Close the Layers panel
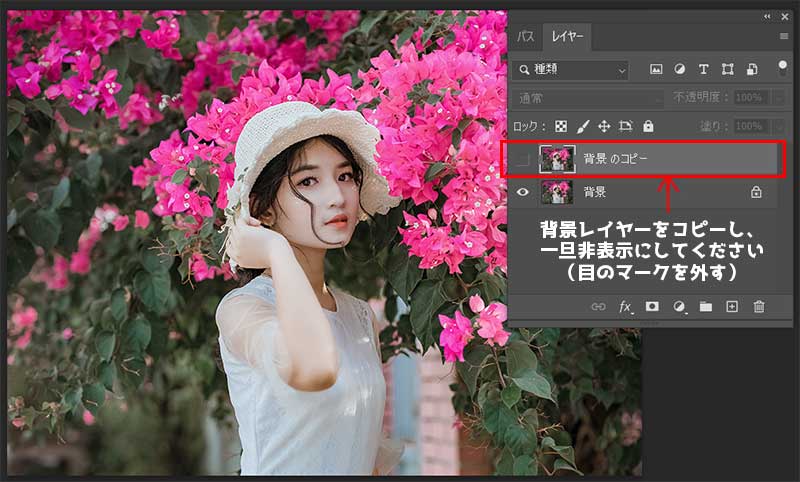 [785, 17]
